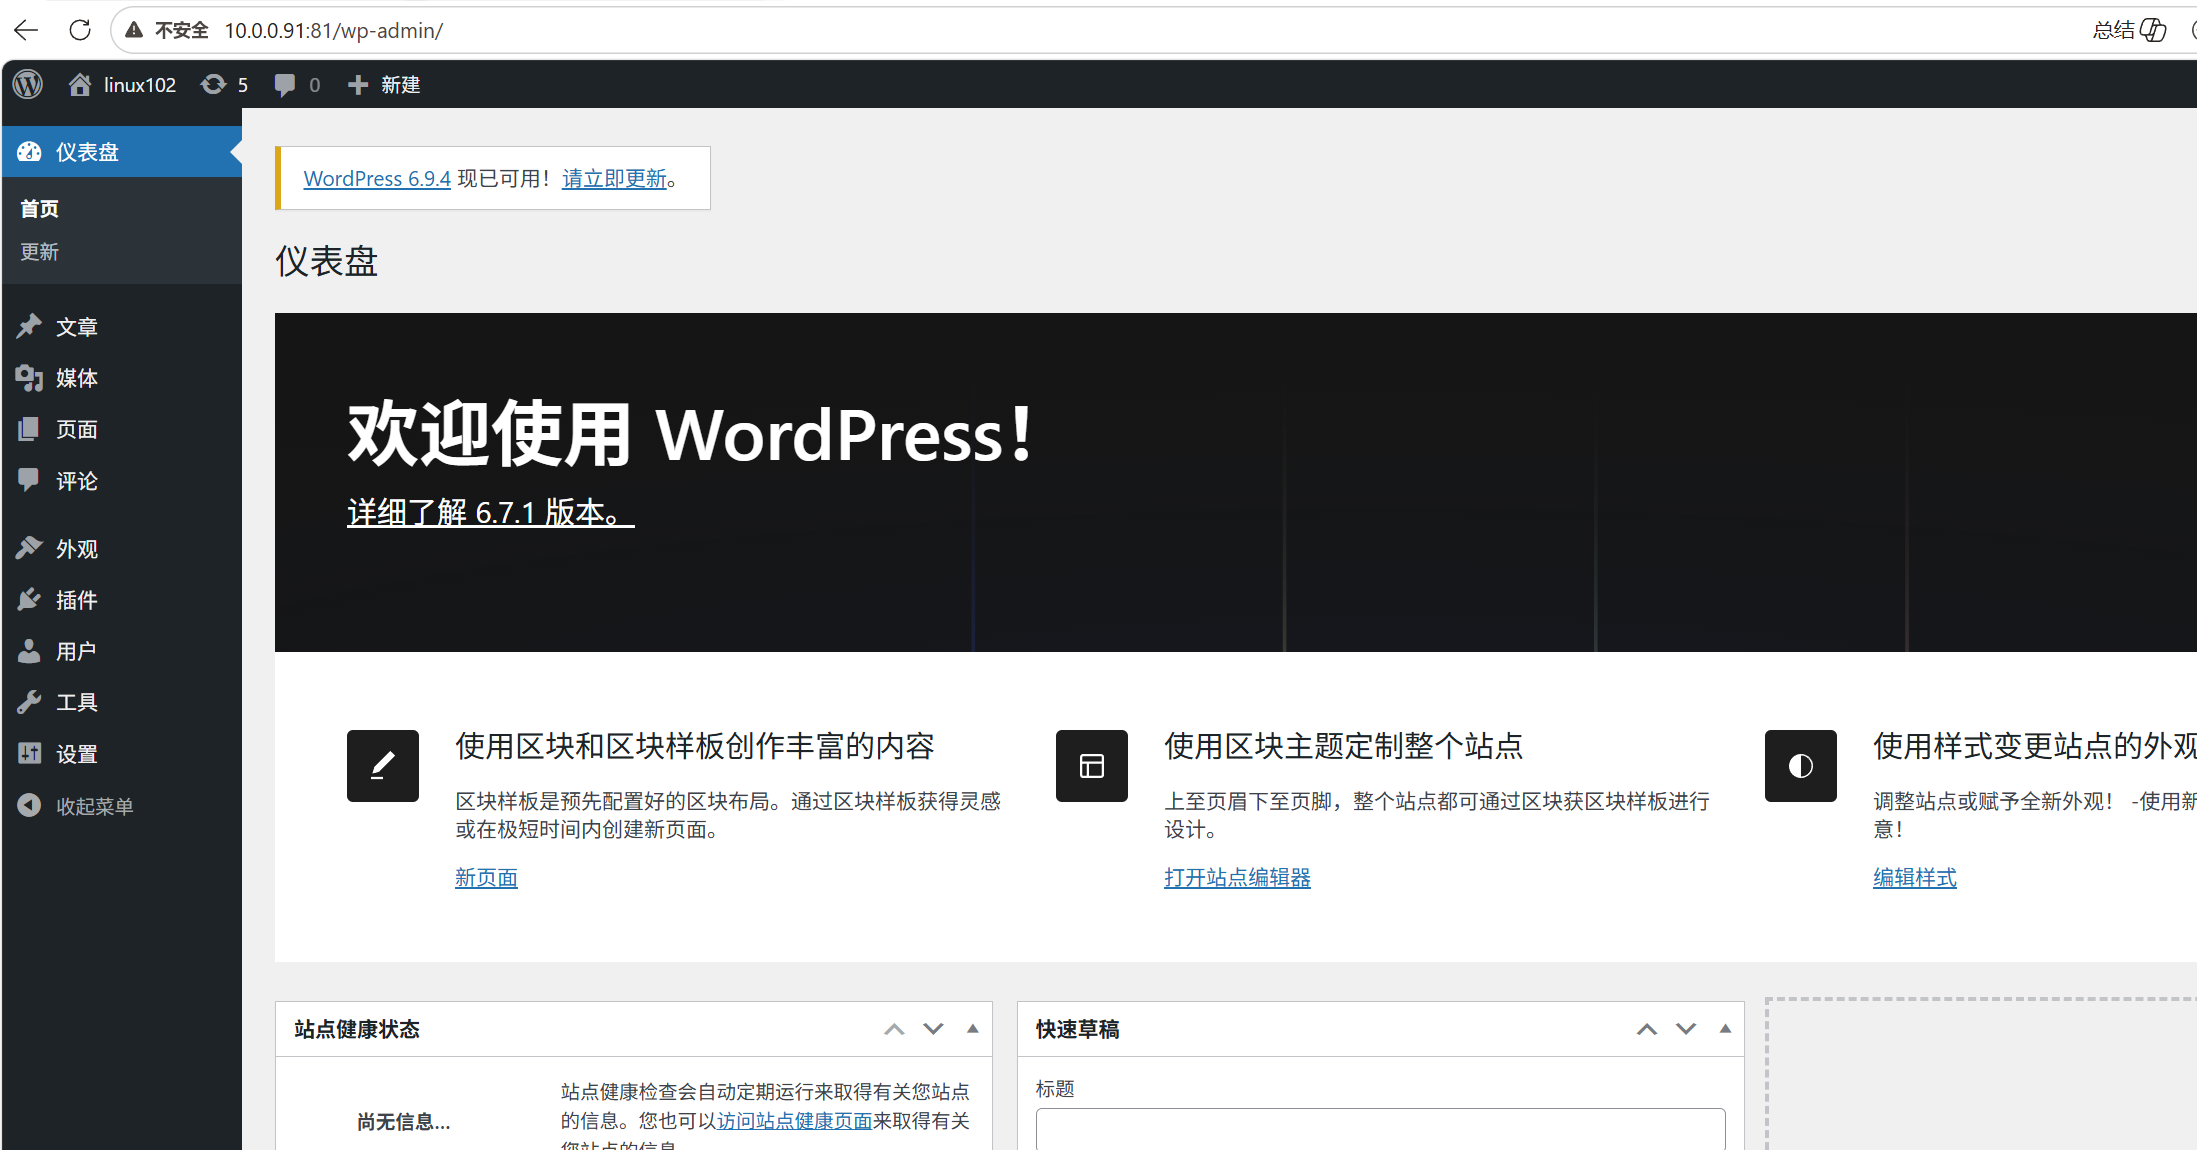Click the WordPress logo in admin bar
This screenshot has height=1150, width=2197.
click(x=28, y=85)
